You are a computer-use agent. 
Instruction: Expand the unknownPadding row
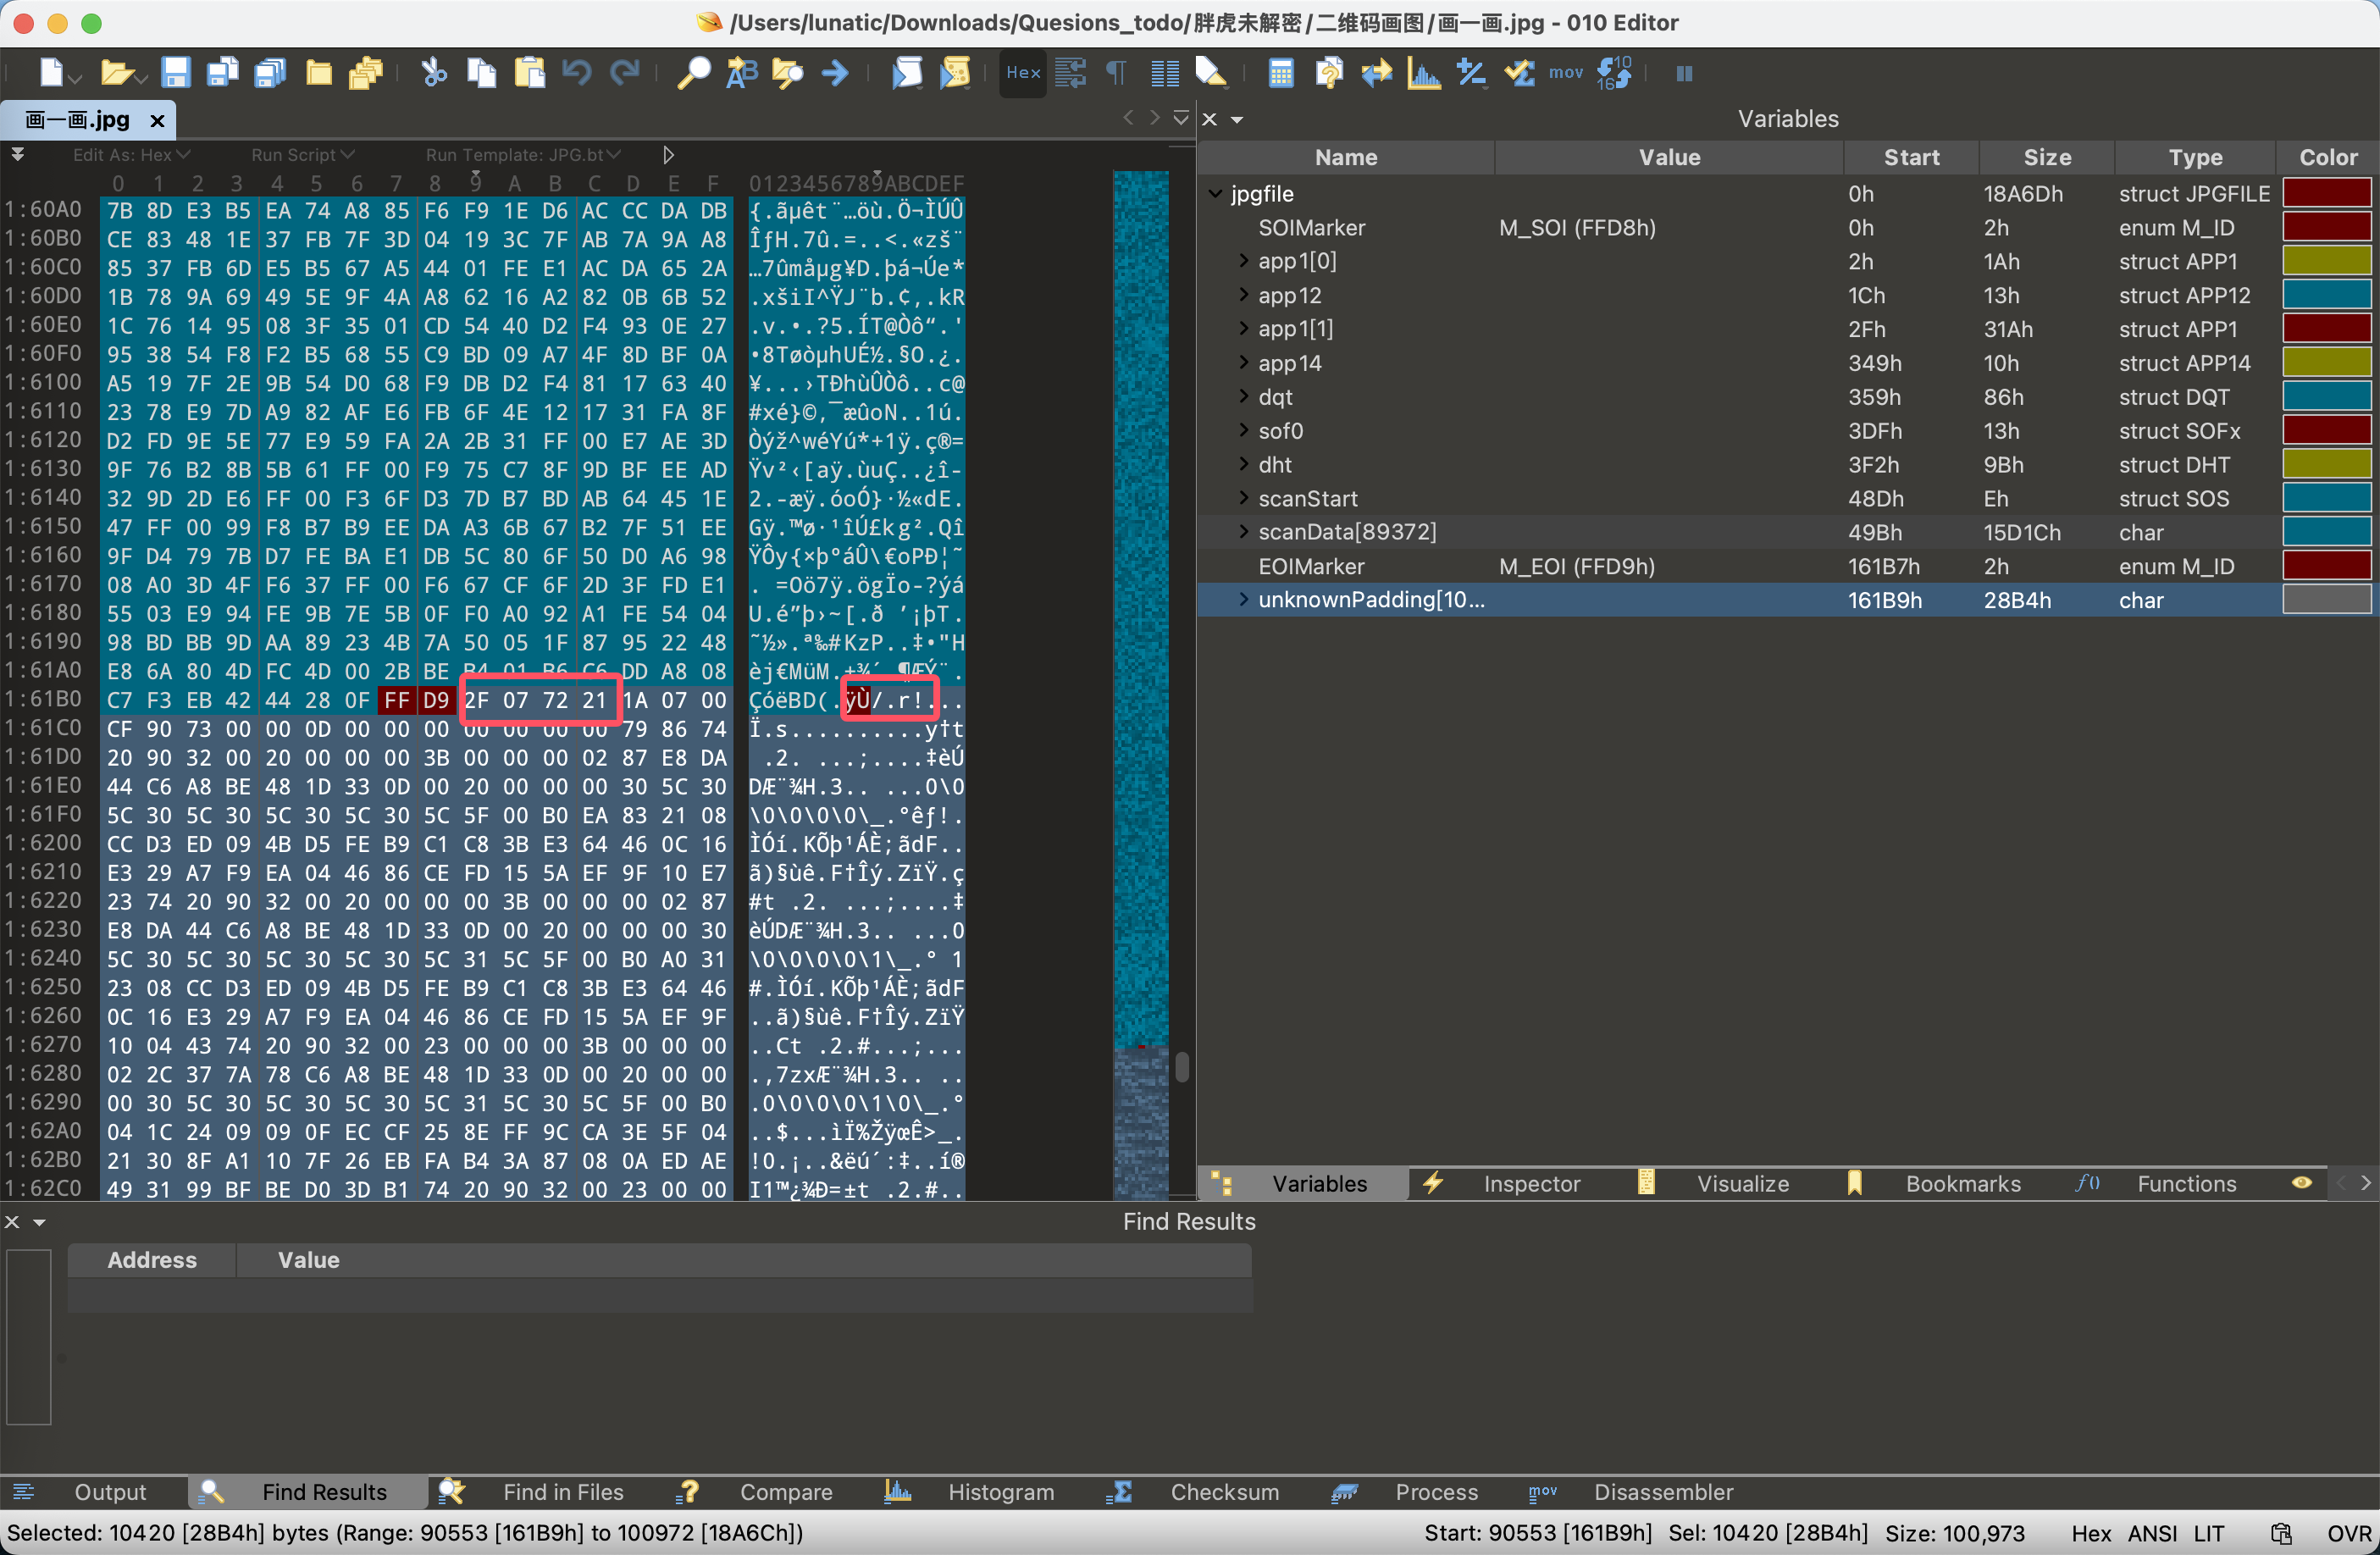[1243, 600]
